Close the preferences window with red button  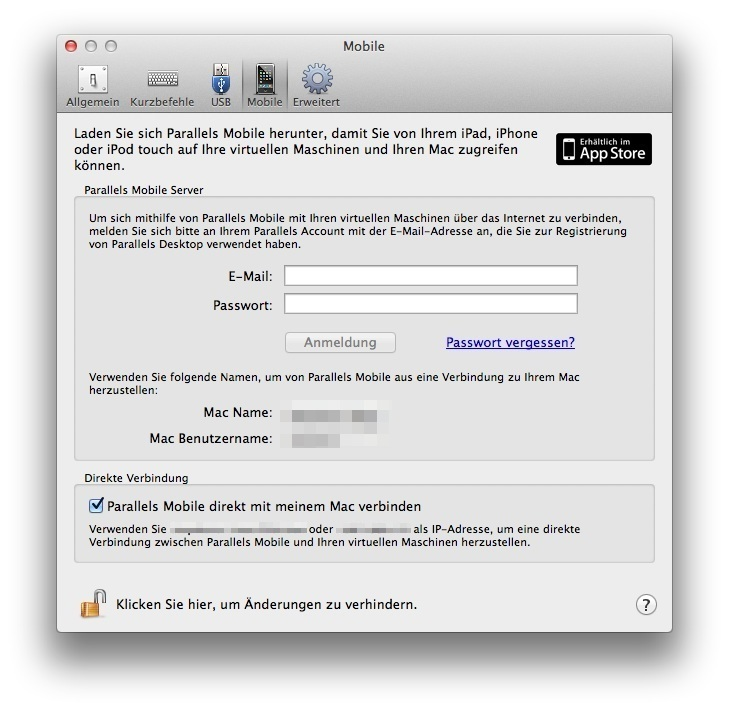[71, 46]
